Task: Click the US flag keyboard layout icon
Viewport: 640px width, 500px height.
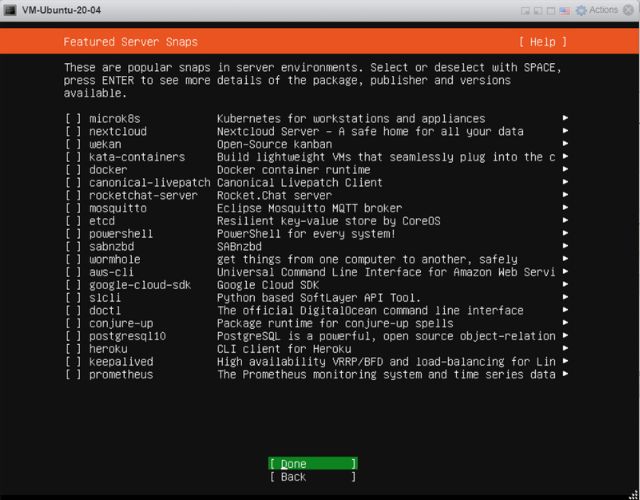Action: [565, 11]
